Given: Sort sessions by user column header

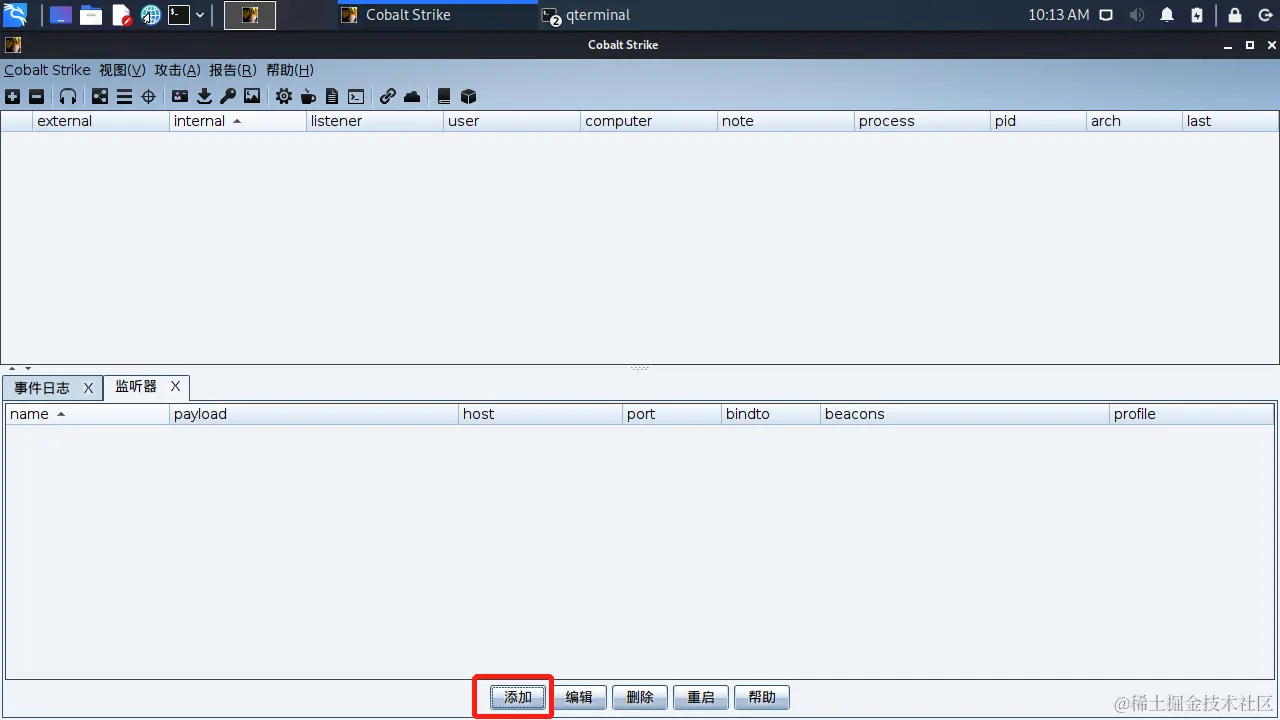Looking at the screenshot, I should [512, 121].
